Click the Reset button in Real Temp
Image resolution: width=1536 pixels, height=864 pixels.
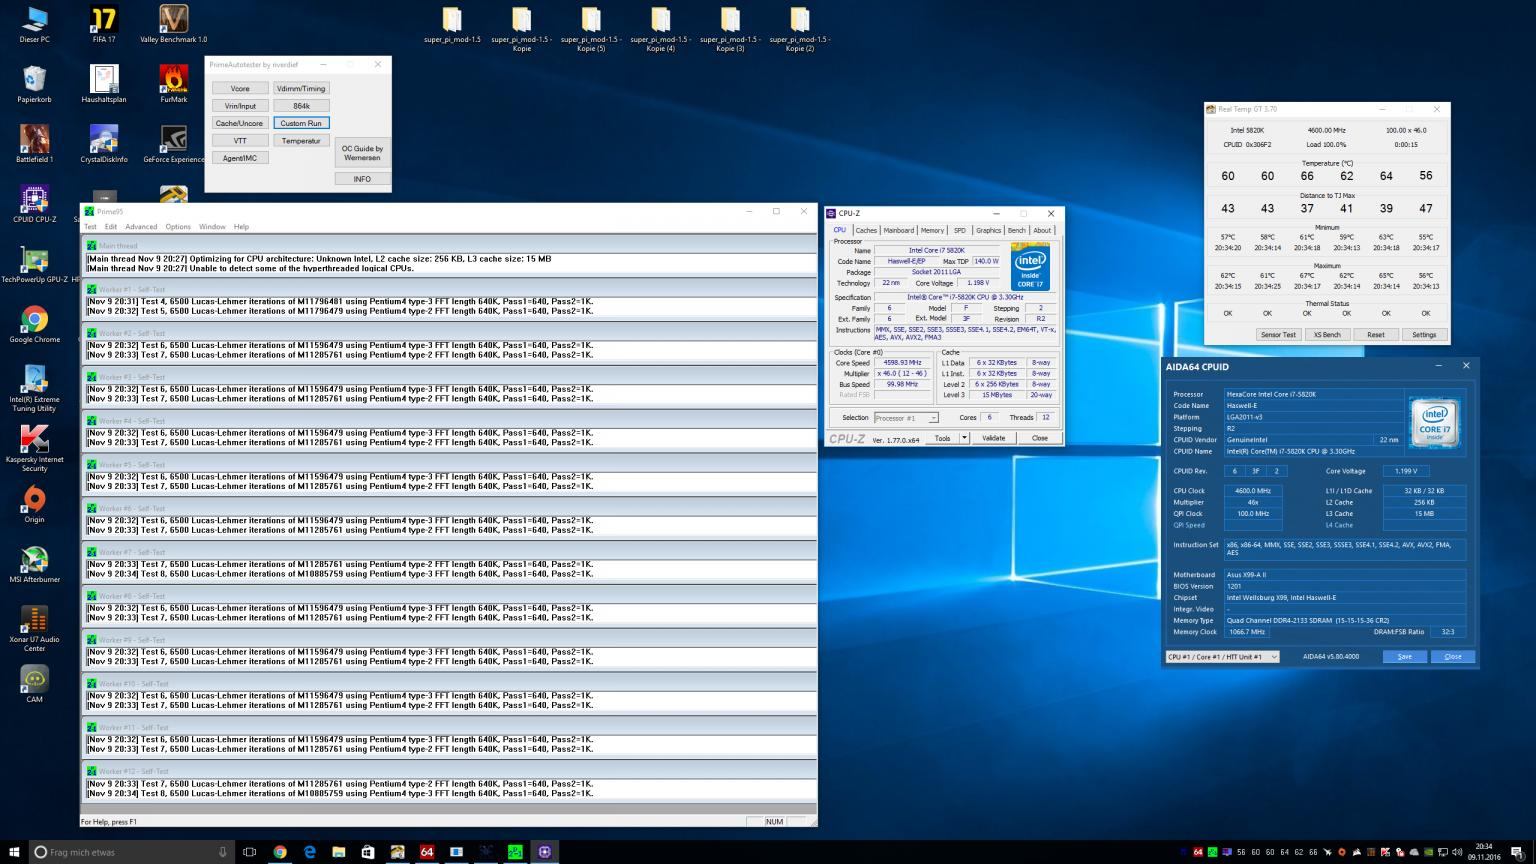1376,335
